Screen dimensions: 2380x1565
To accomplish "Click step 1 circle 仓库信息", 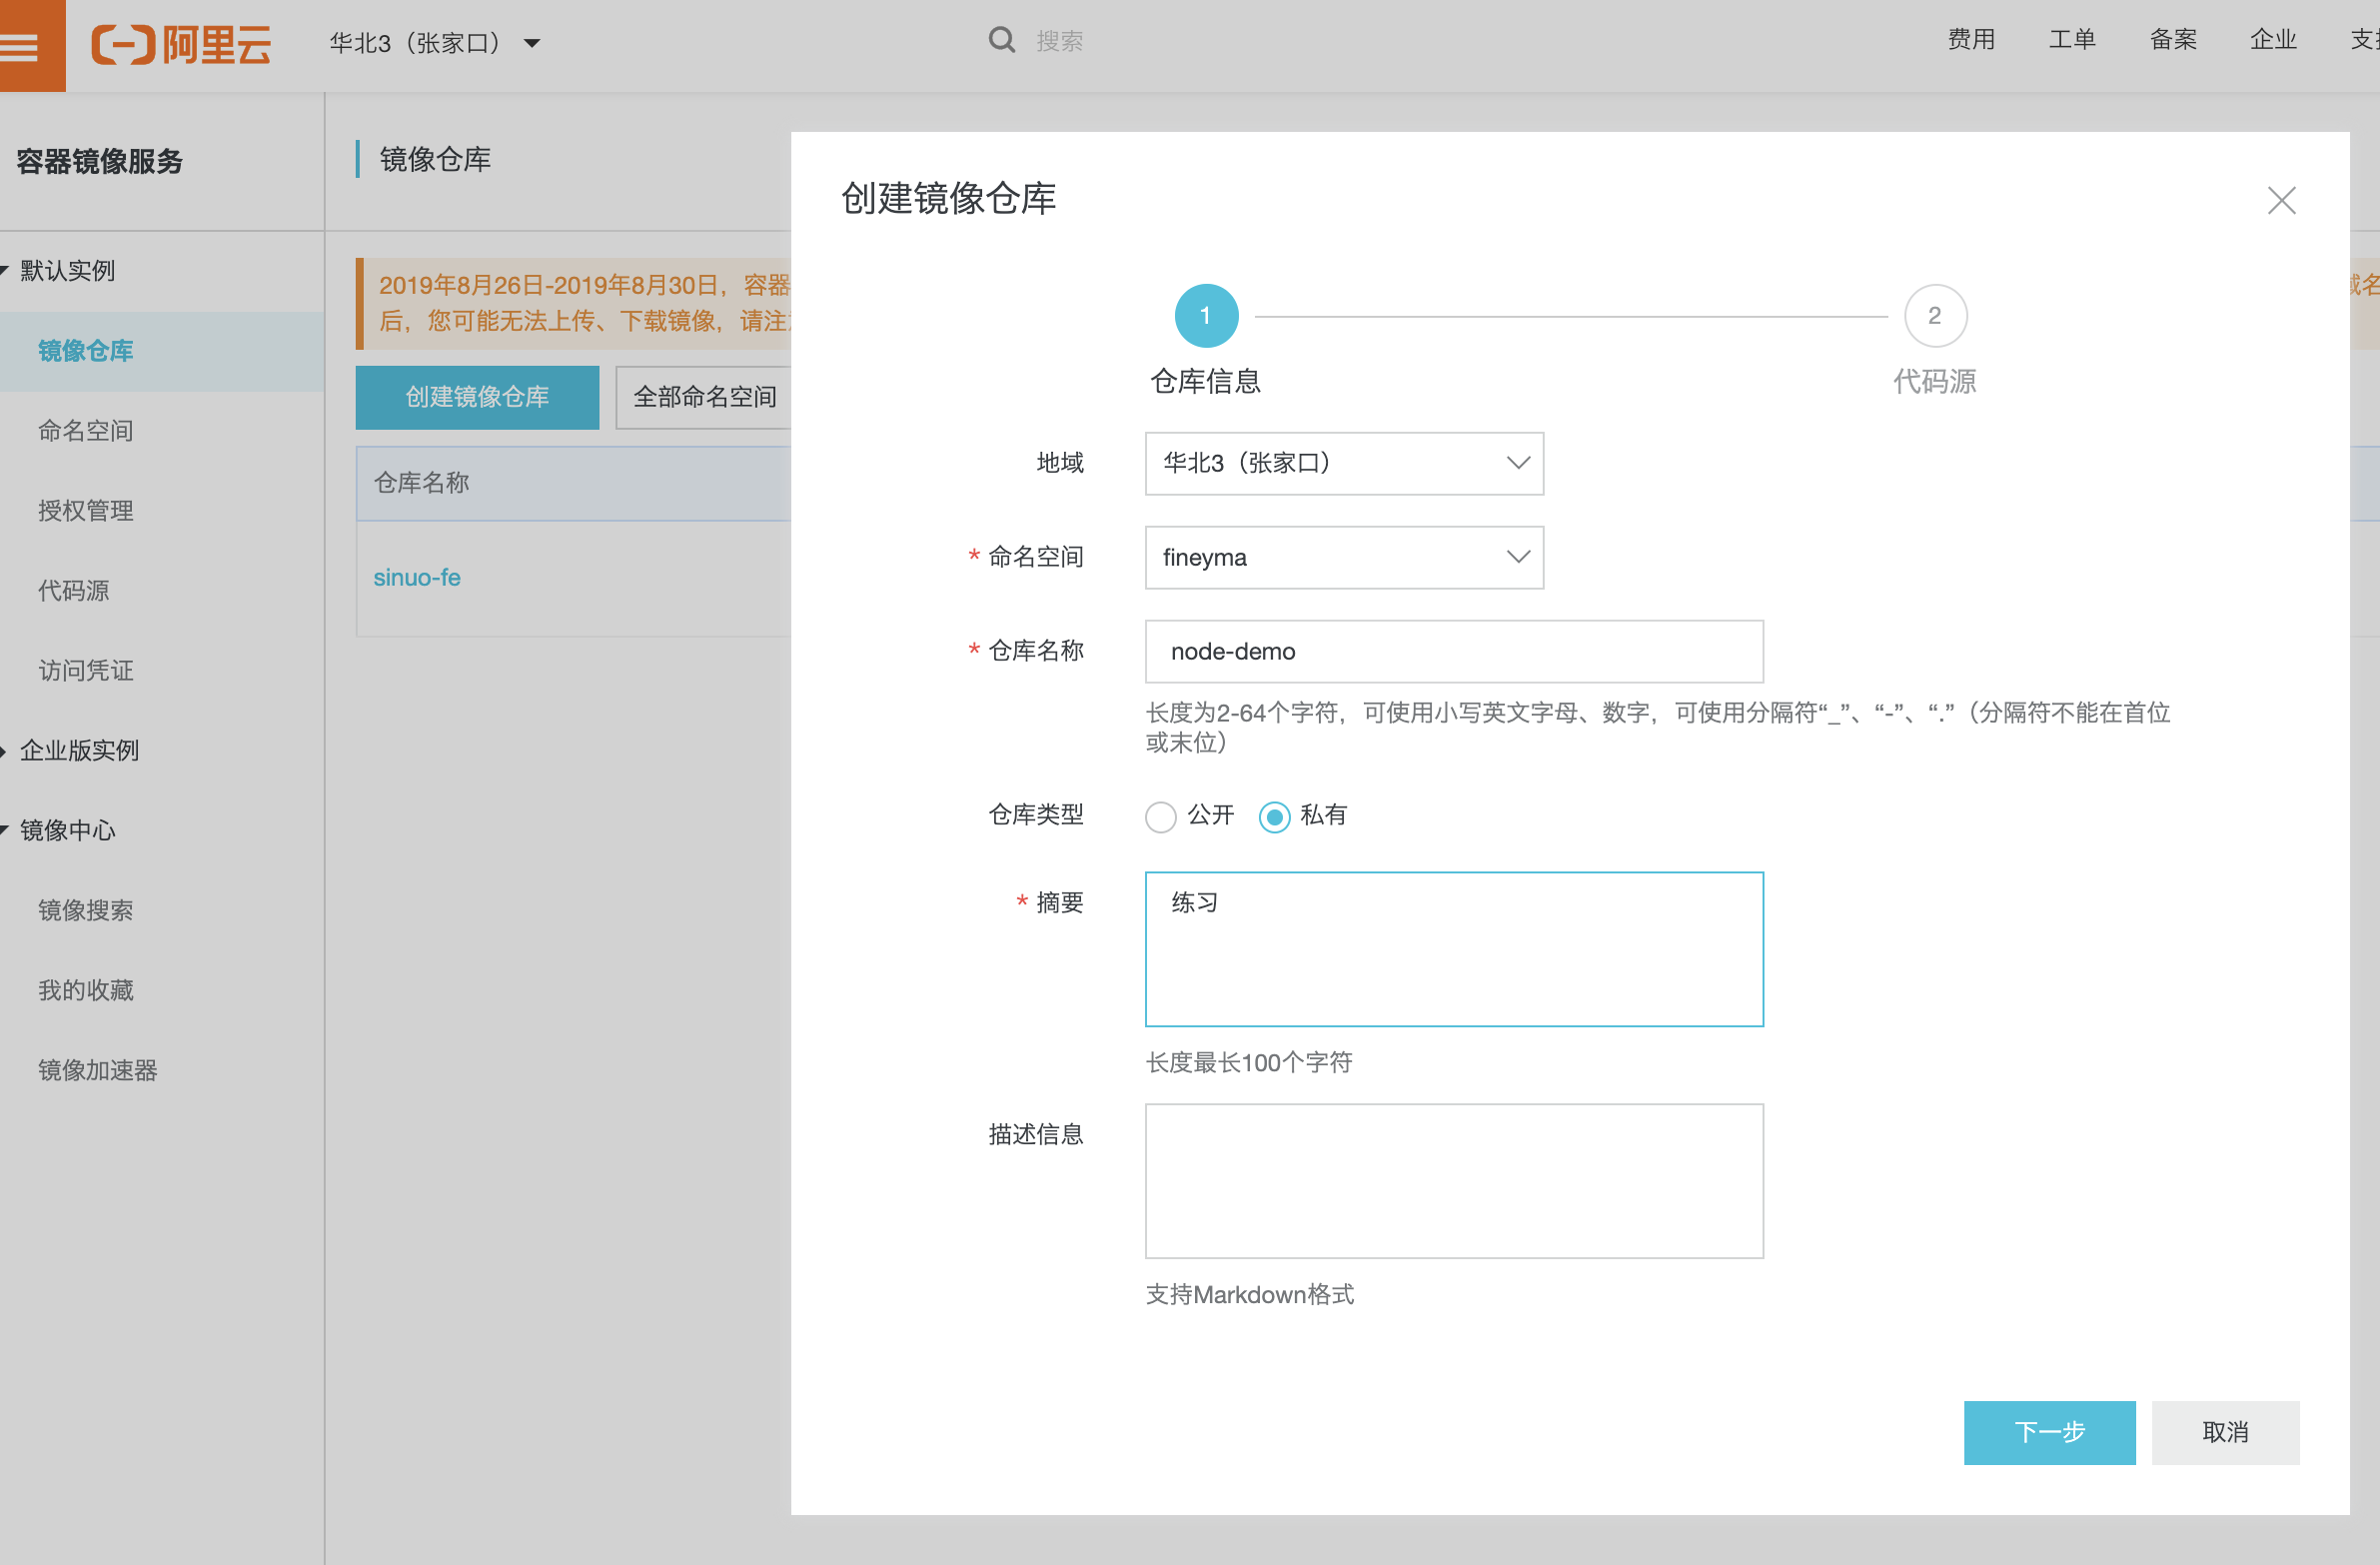I will (x=1205, y=316).
